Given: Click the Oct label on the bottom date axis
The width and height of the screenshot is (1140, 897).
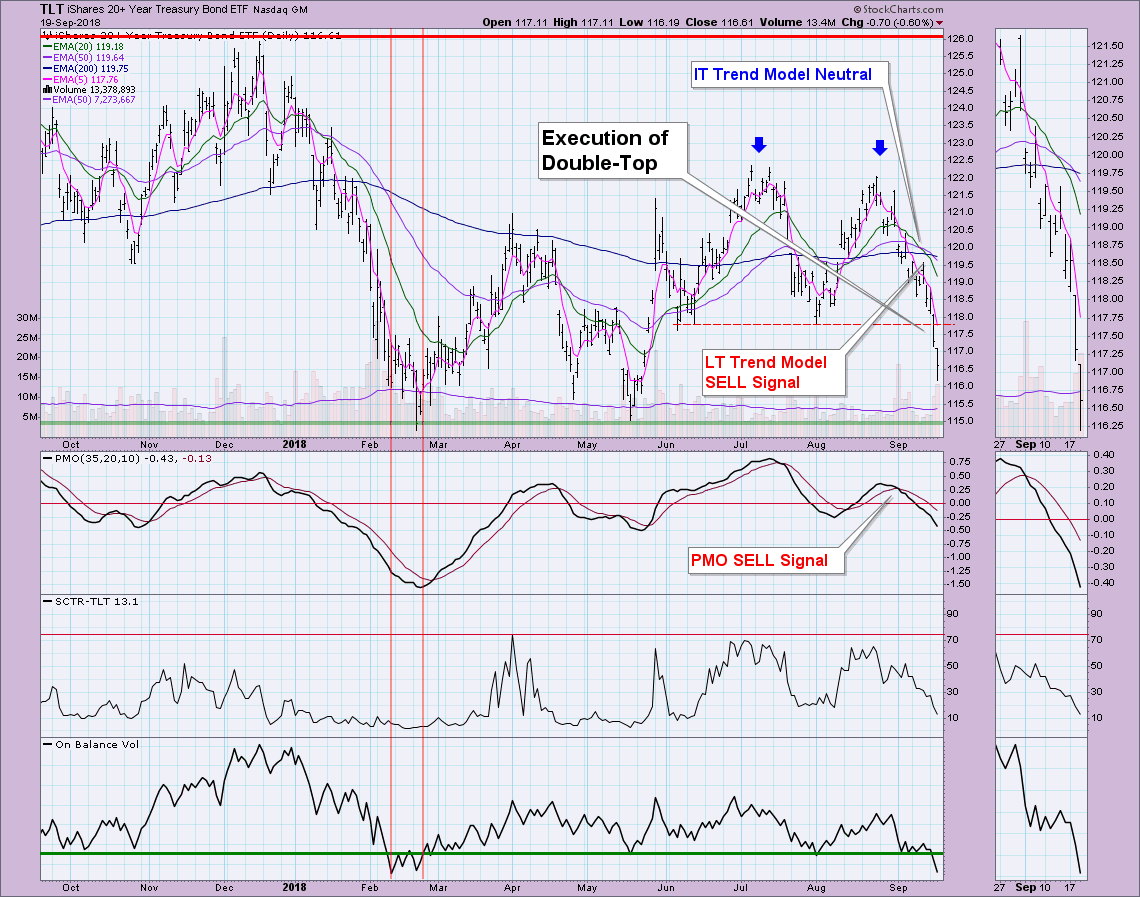Looking at the screenshot, I should pos(71,888).
